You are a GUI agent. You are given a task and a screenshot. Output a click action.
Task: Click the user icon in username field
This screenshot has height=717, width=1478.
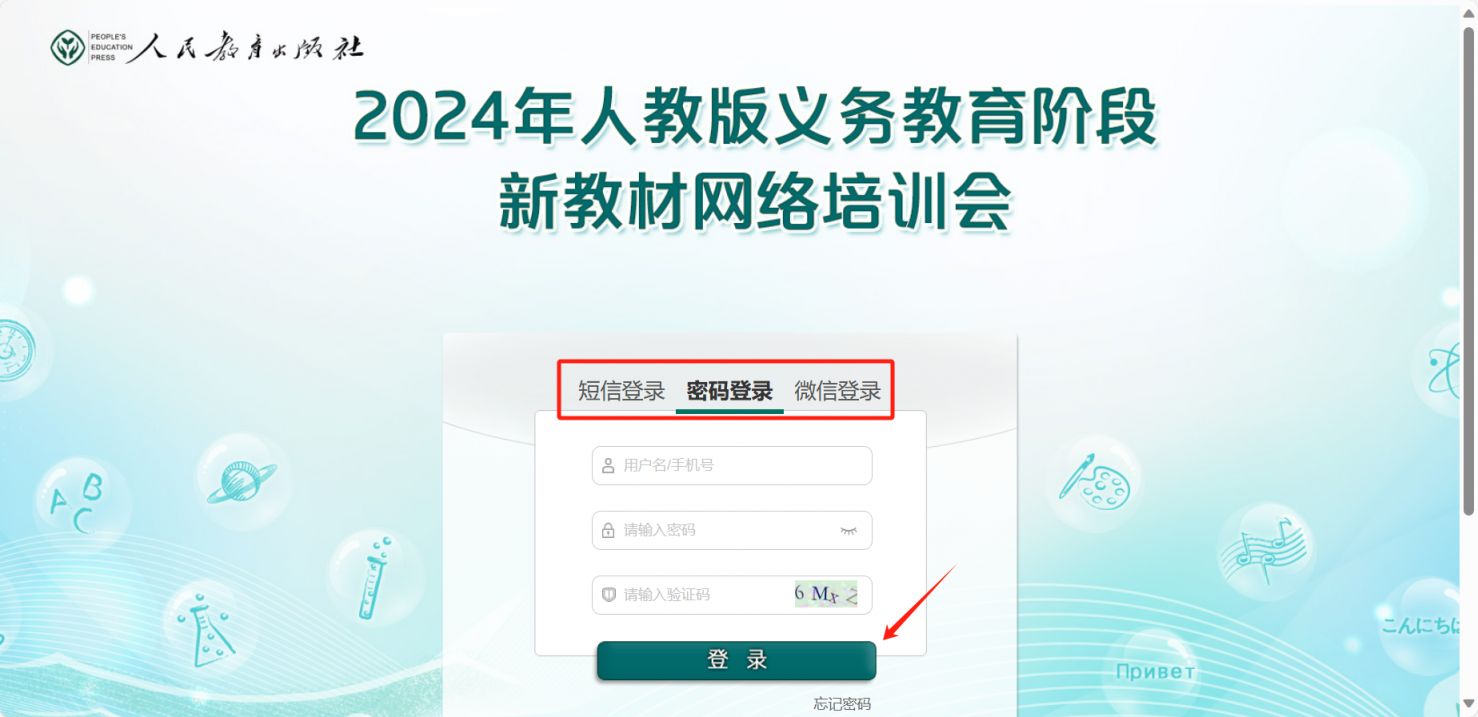[608, 466]
